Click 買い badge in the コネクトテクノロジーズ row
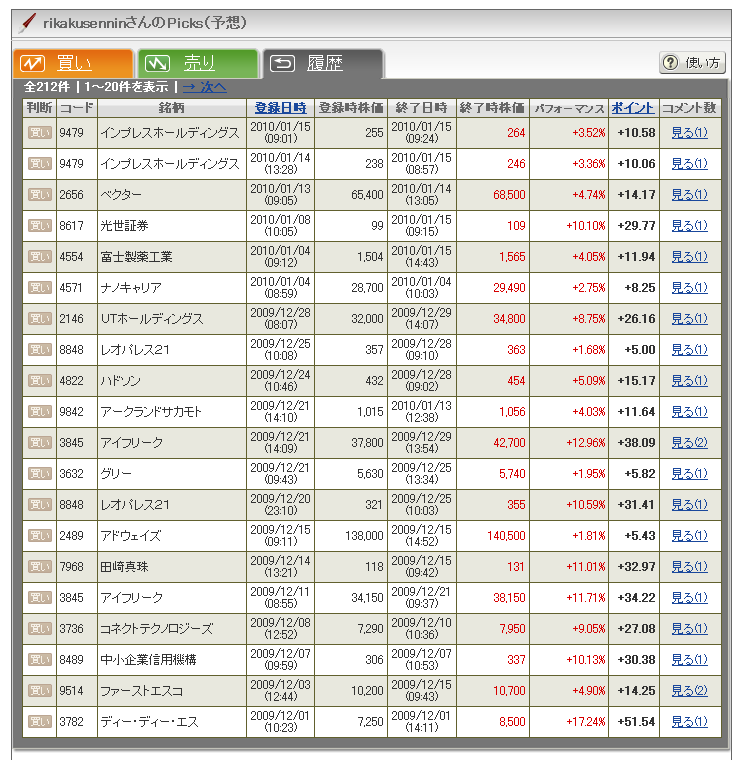This screenshot has width=738, height=760. pos(40,629)
